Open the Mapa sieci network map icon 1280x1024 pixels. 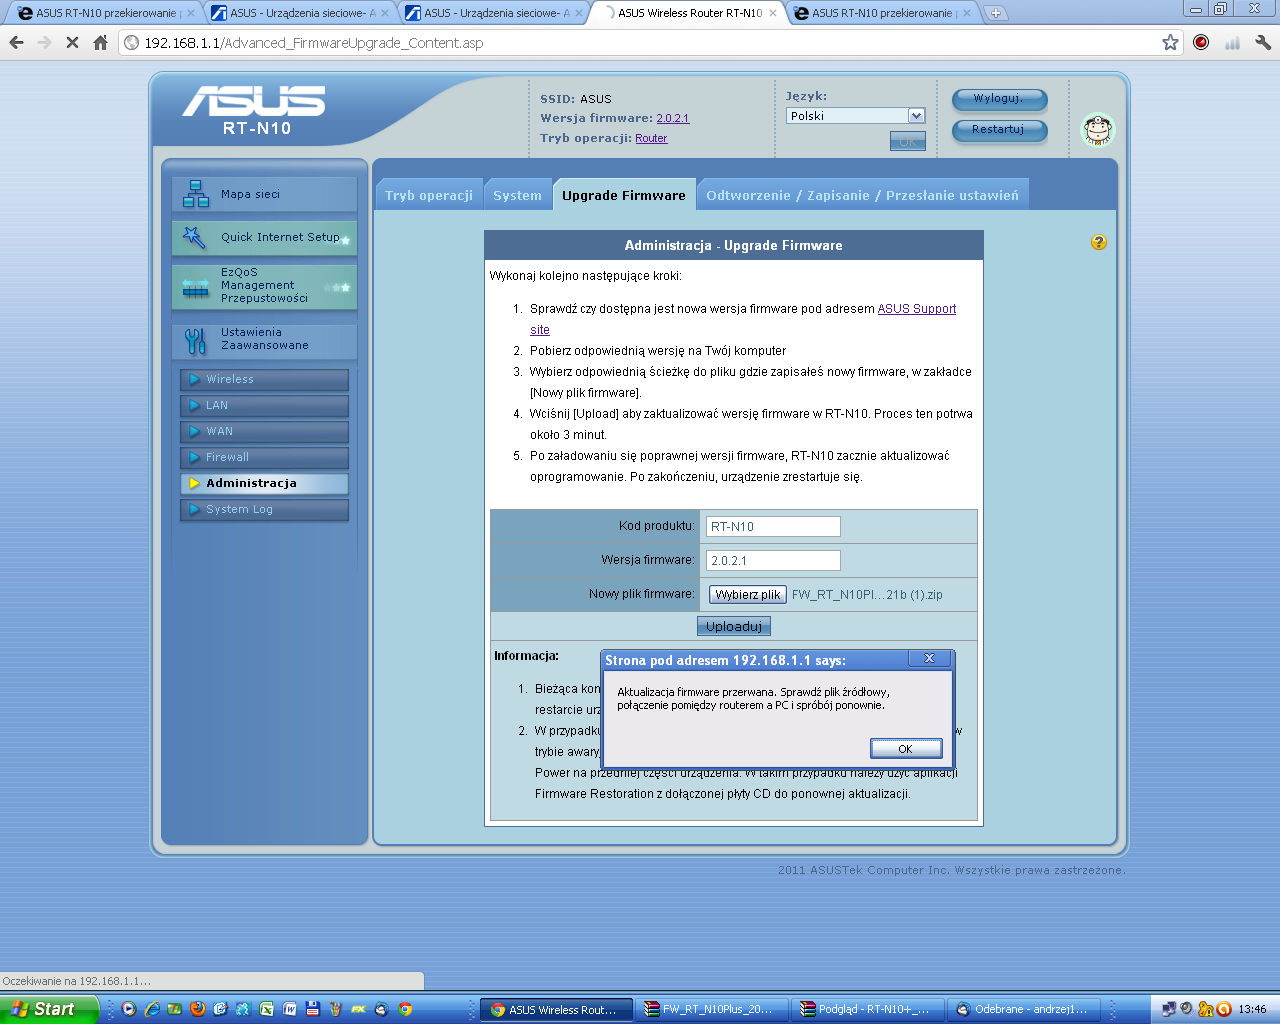pyautogui.click(x=194, y=195)
